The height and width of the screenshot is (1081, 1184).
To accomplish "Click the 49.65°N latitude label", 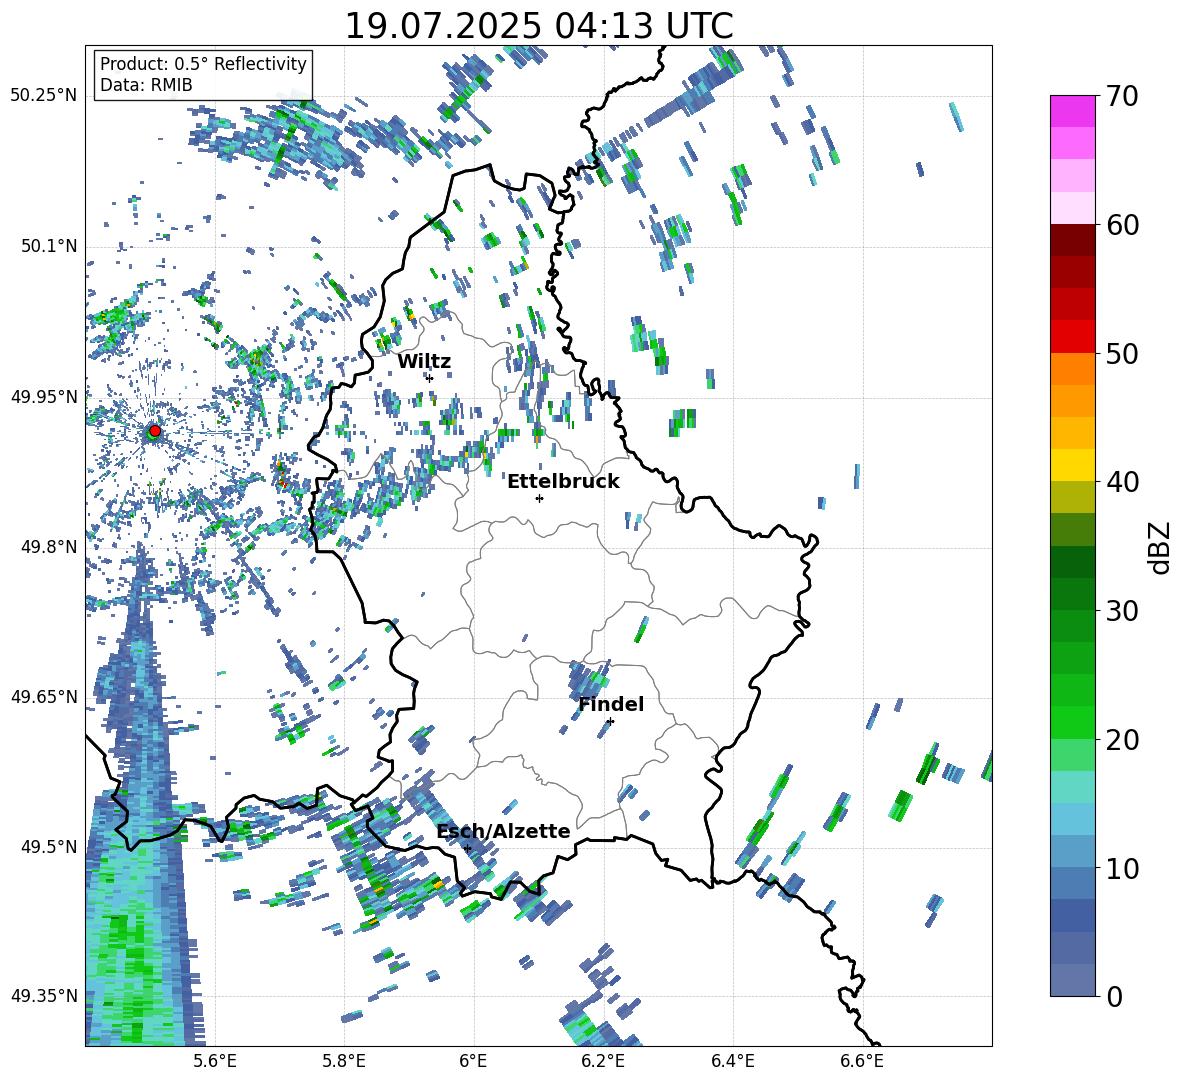I will coord(44,697).
